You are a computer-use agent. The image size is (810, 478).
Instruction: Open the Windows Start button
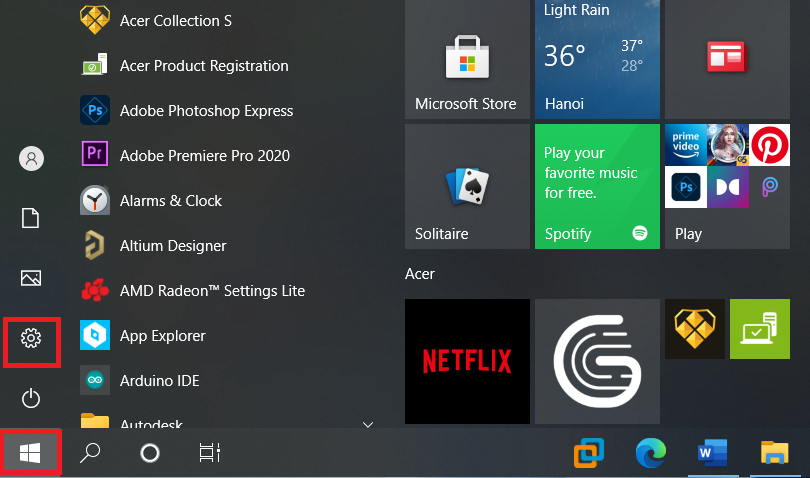[30, 453]
